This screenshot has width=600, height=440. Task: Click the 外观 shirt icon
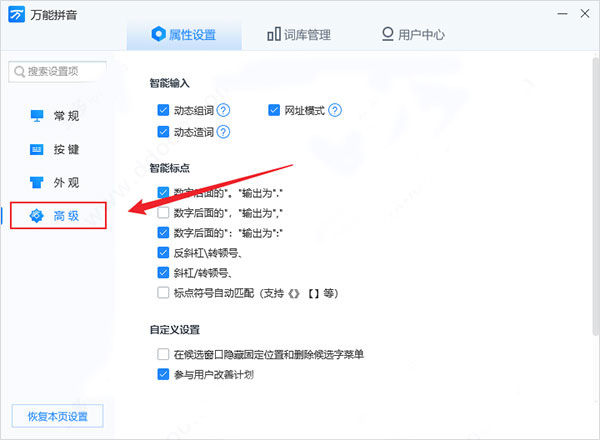click(37, 183)
